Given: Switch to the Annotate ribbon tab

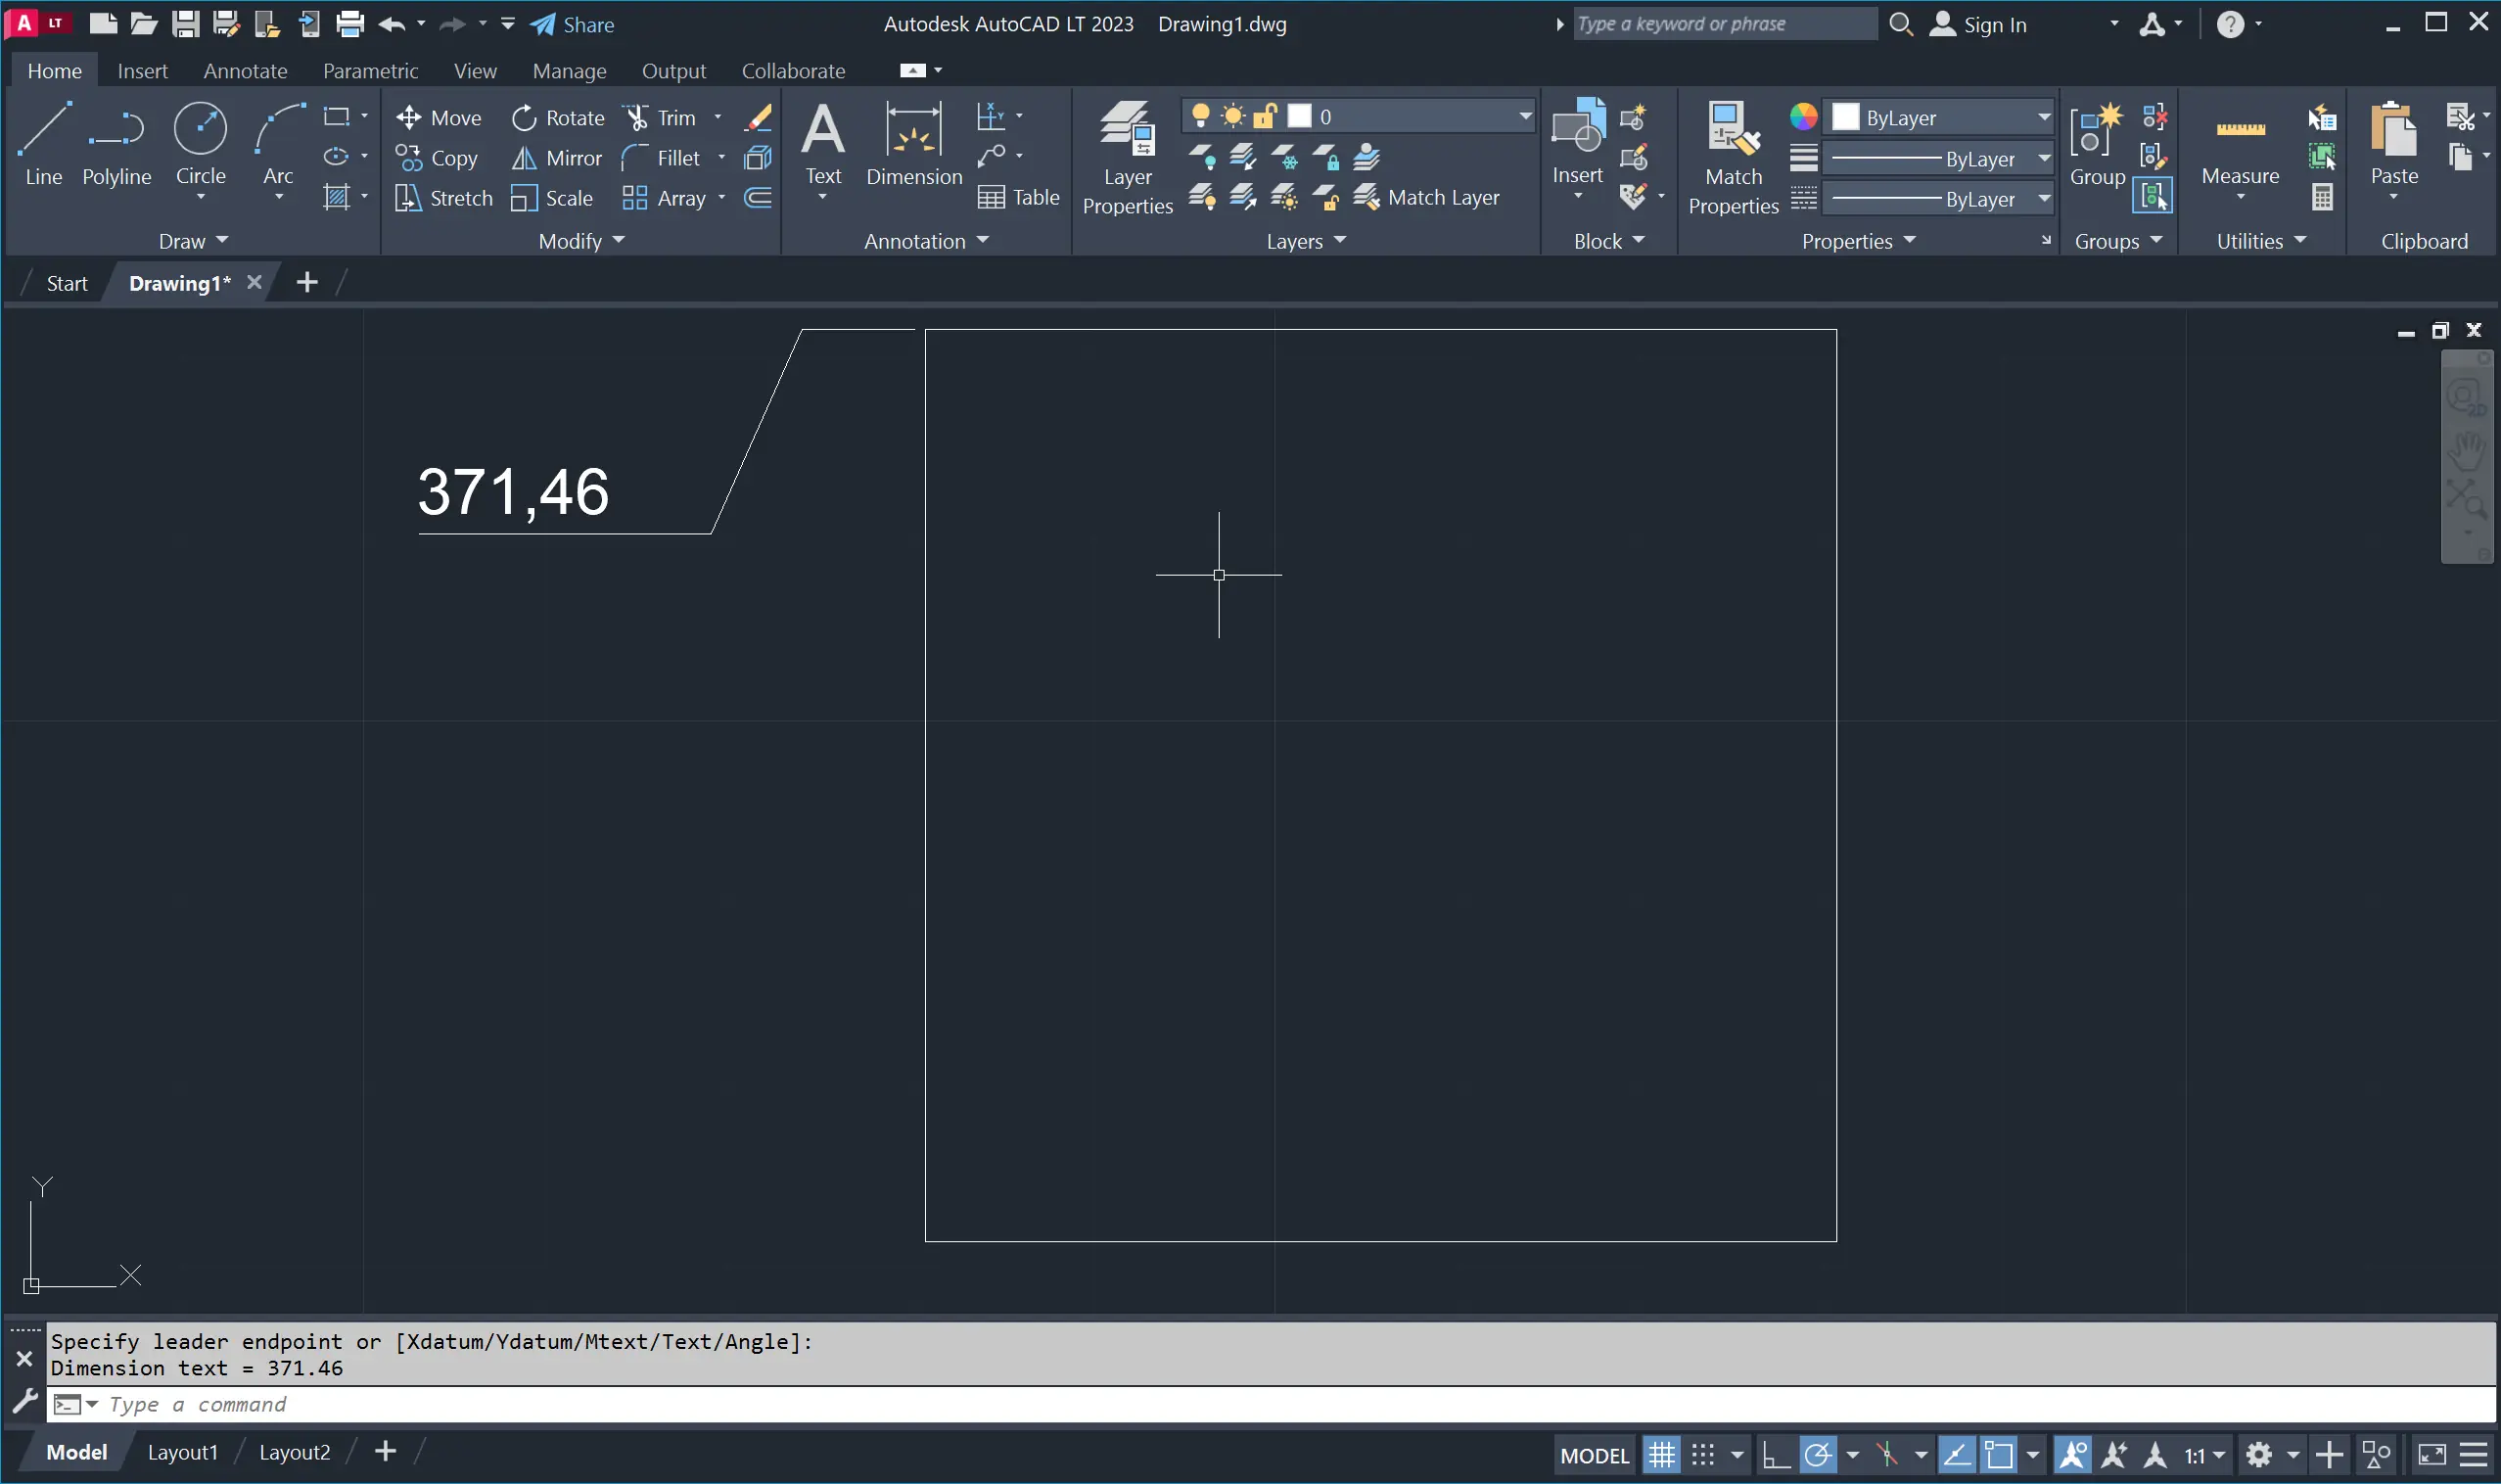Looking at the screenshot, I should [x=245, y=71].
